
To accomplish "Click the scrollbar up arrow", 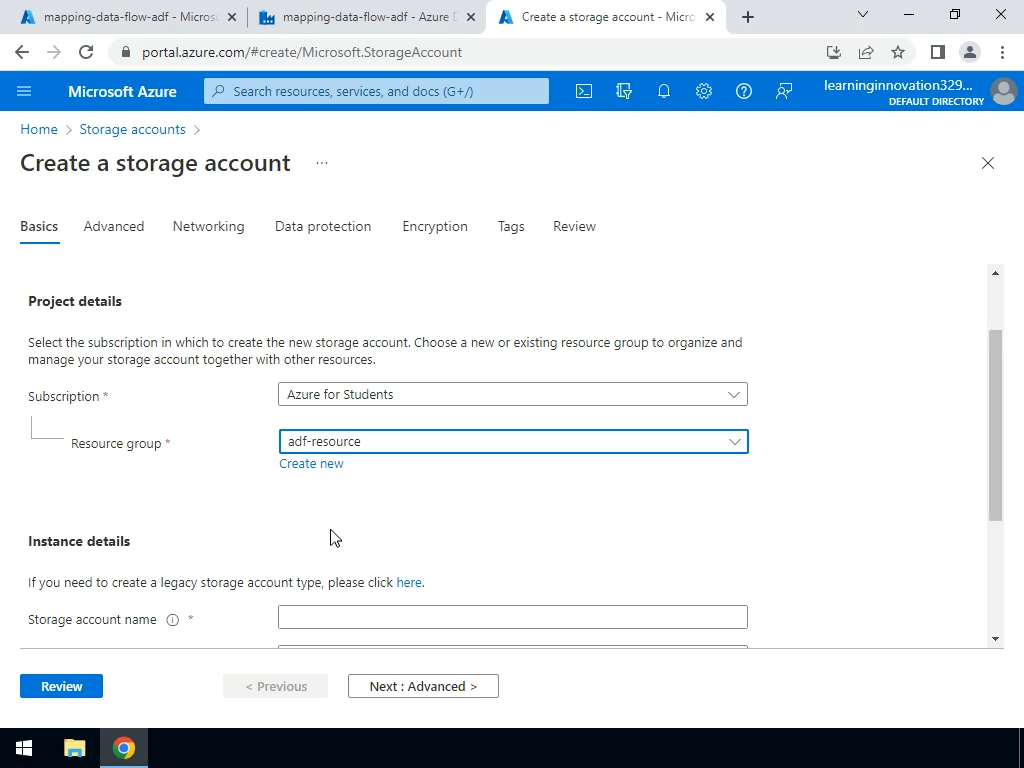I will pos(995,273).
